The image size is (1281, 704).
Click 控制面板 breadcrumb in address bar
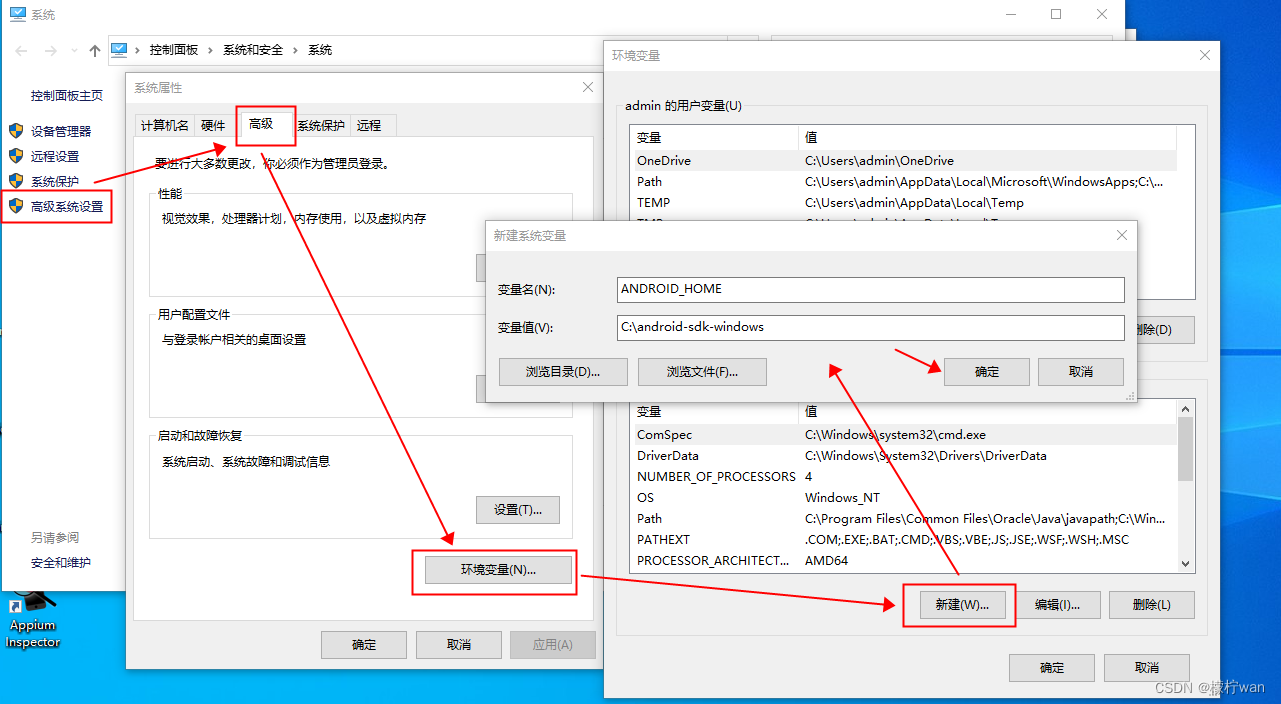174,50
